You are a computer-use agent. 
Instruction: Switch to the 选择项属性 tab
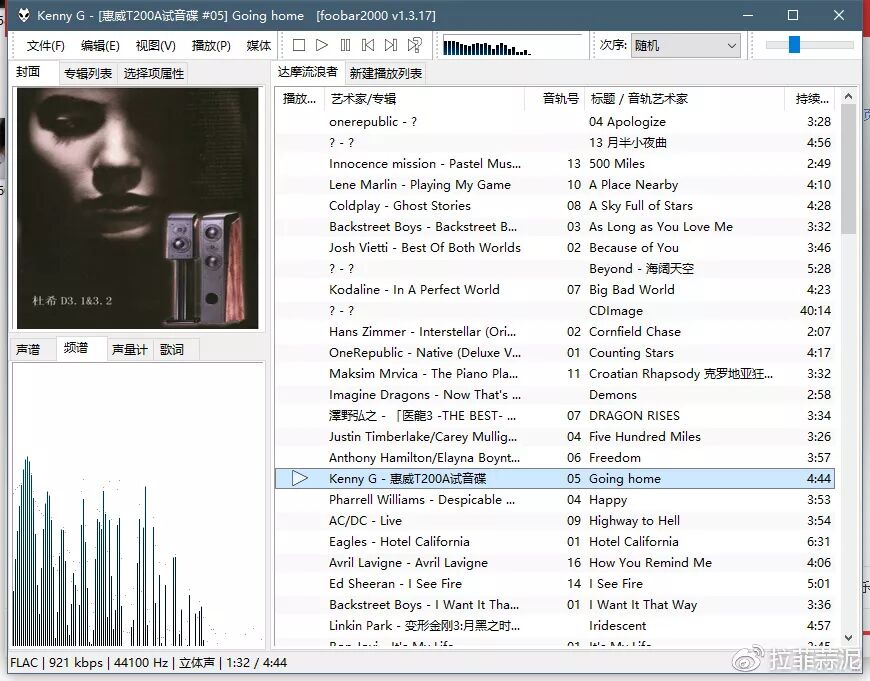tap(153, 73)
